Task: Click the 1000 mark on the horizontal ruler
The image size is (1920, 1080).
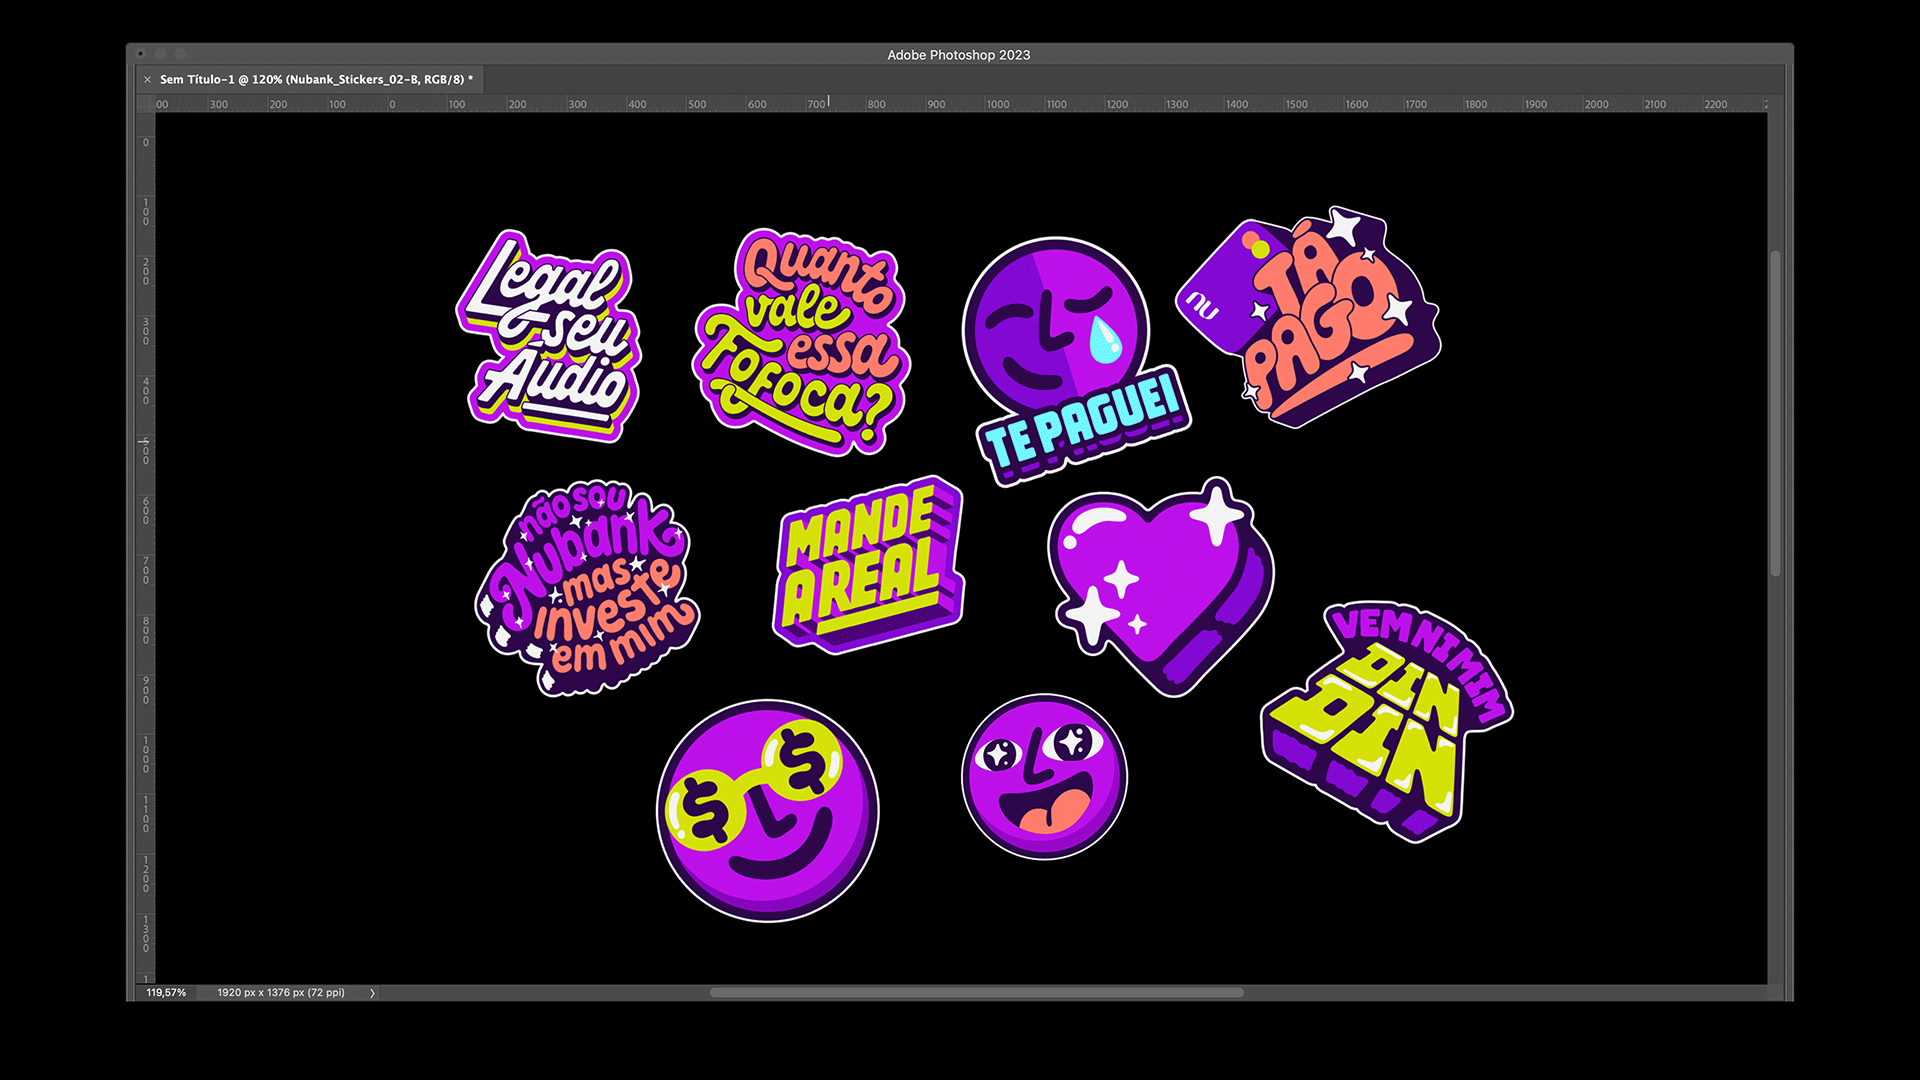Action: point(997,104)
